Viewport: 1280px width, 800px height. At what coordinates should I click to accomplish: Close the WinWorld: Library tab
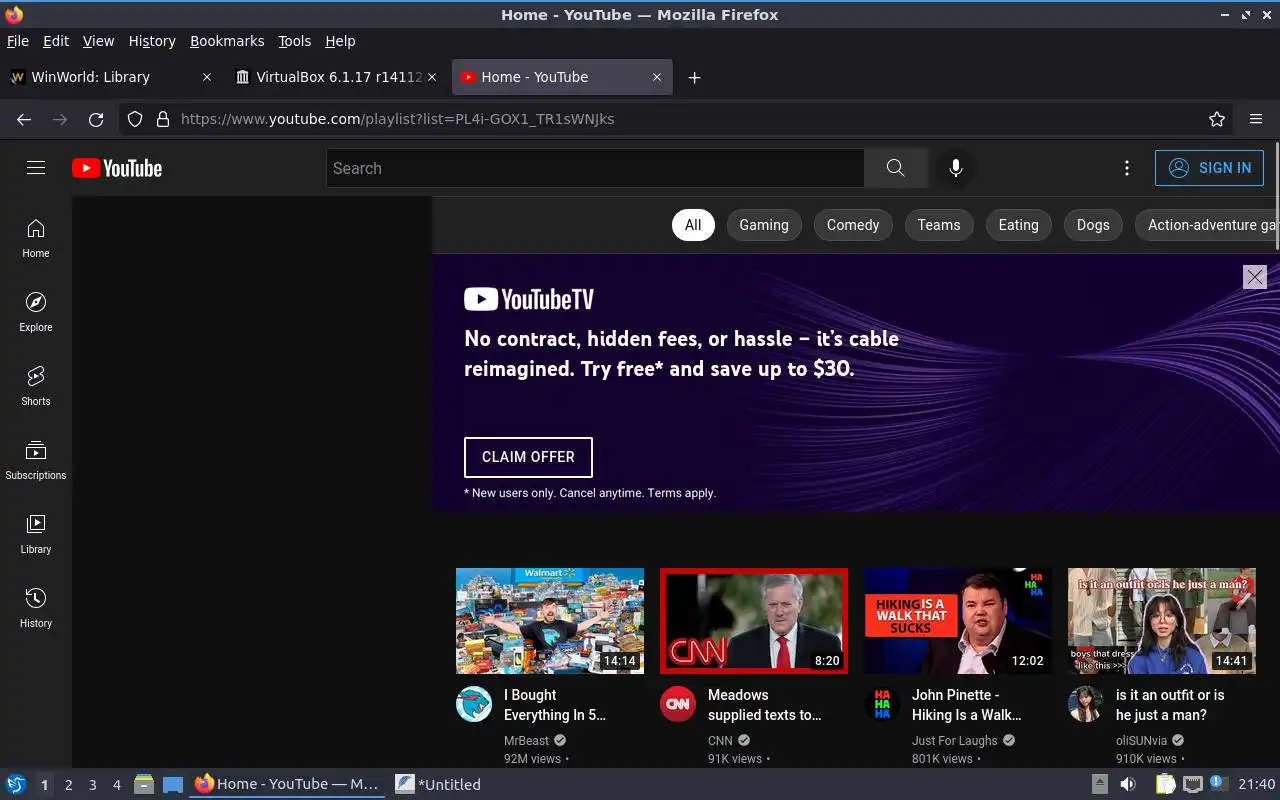[207, 77]
